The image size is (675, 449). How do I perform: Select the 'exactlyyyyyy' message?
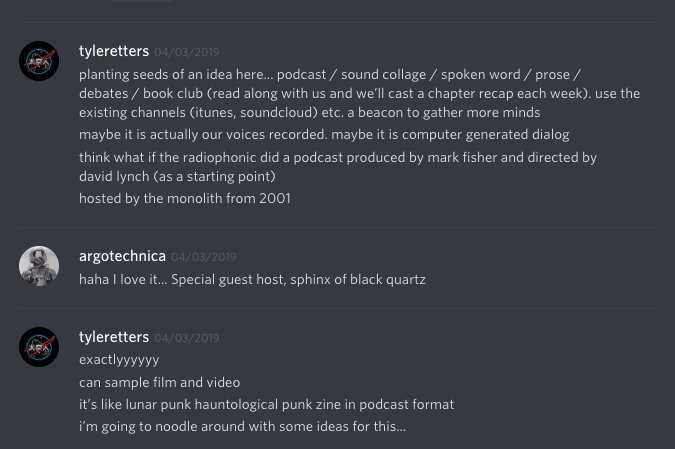point(119,360)
